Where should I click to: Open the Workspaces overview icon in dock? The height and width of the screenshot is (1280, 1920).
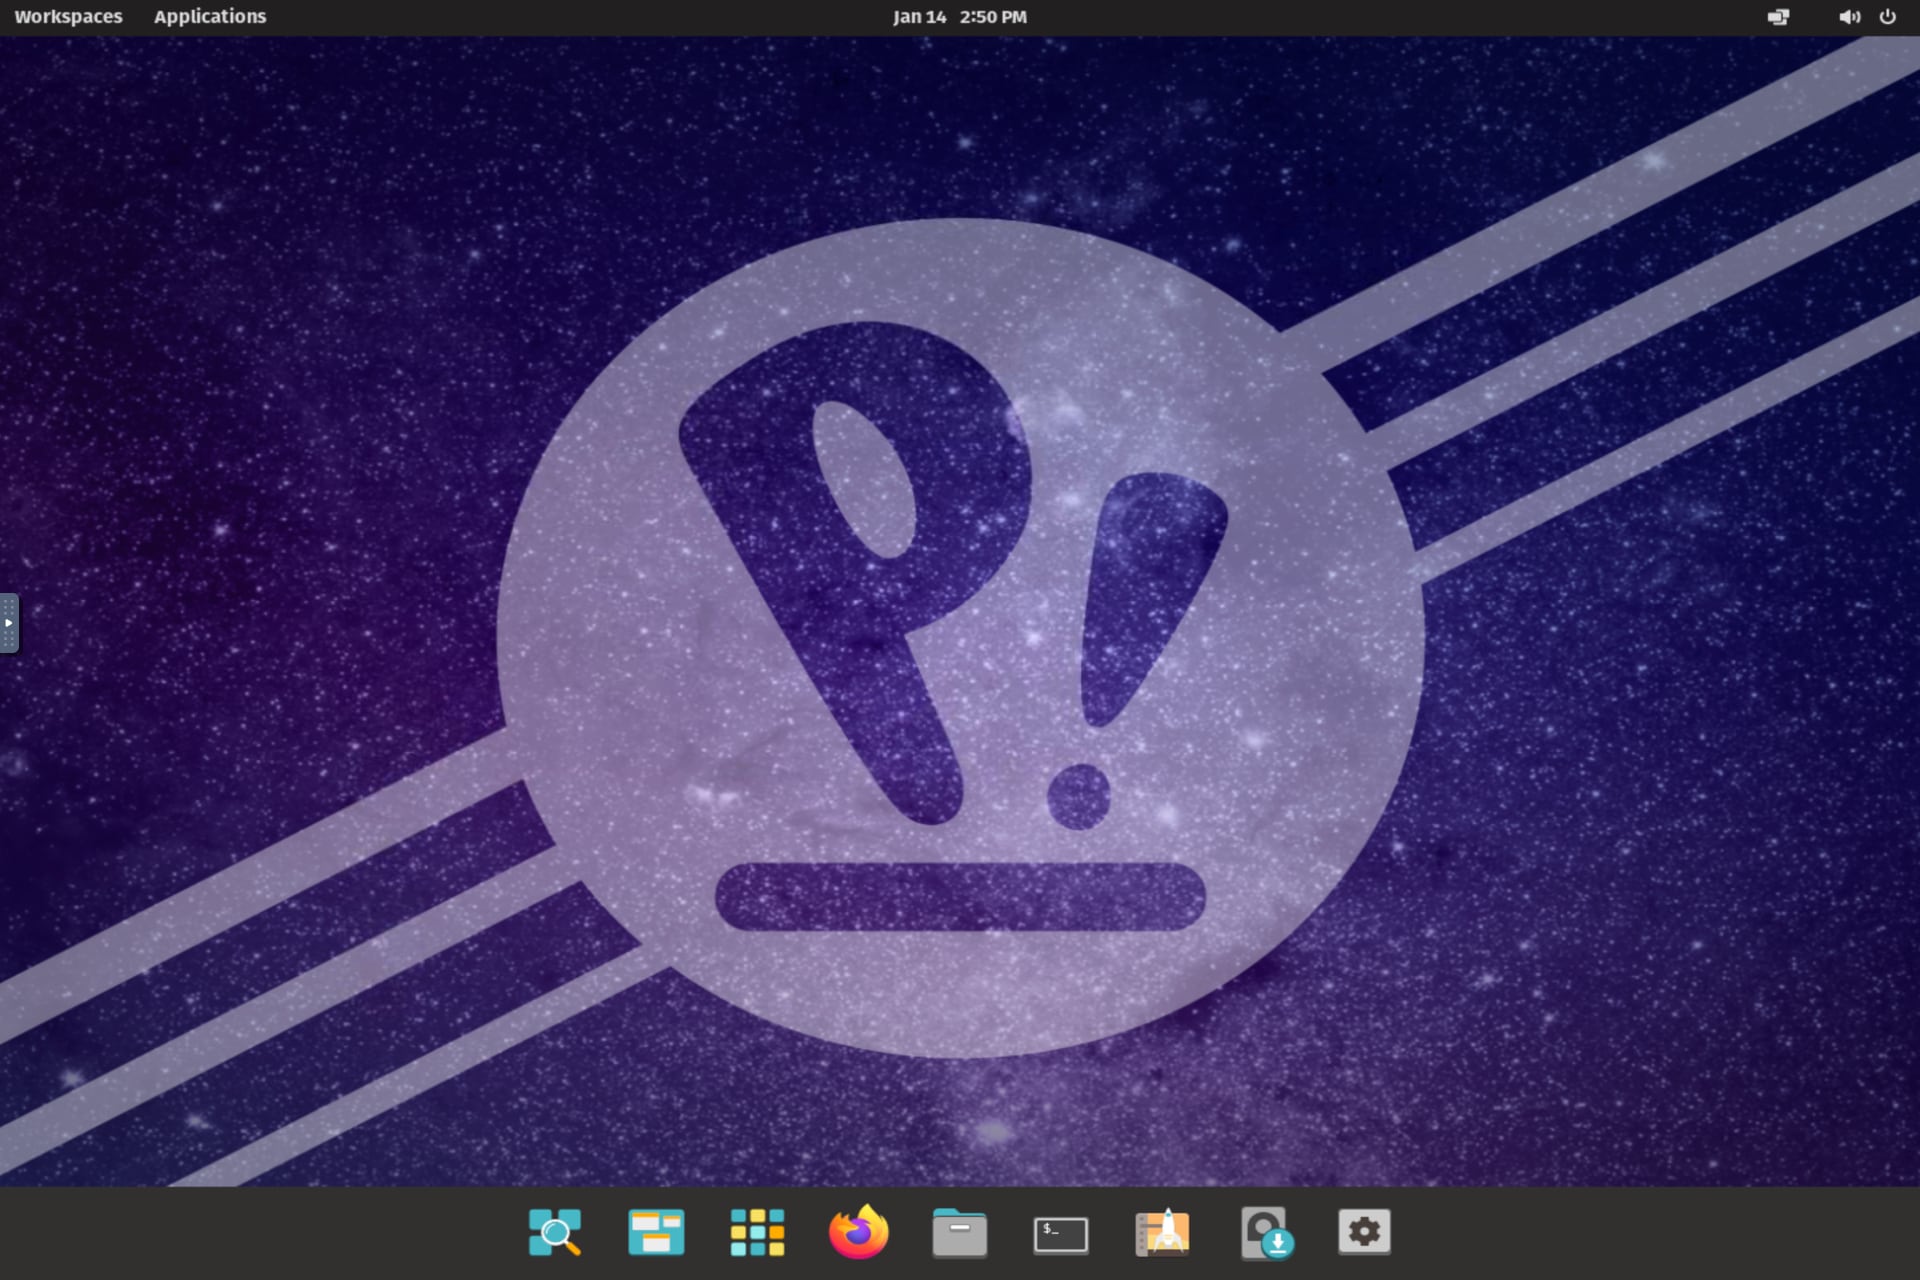(656, 1232)
